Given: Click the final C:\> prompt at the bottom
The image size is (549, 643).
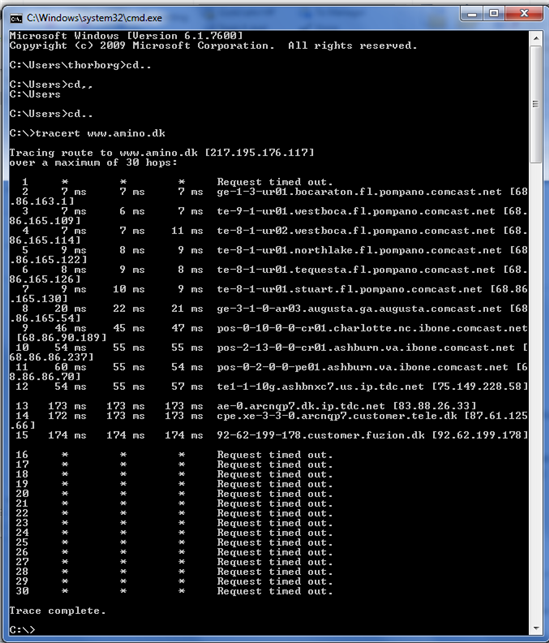Looking at the screenshot, I should [23, 630].
